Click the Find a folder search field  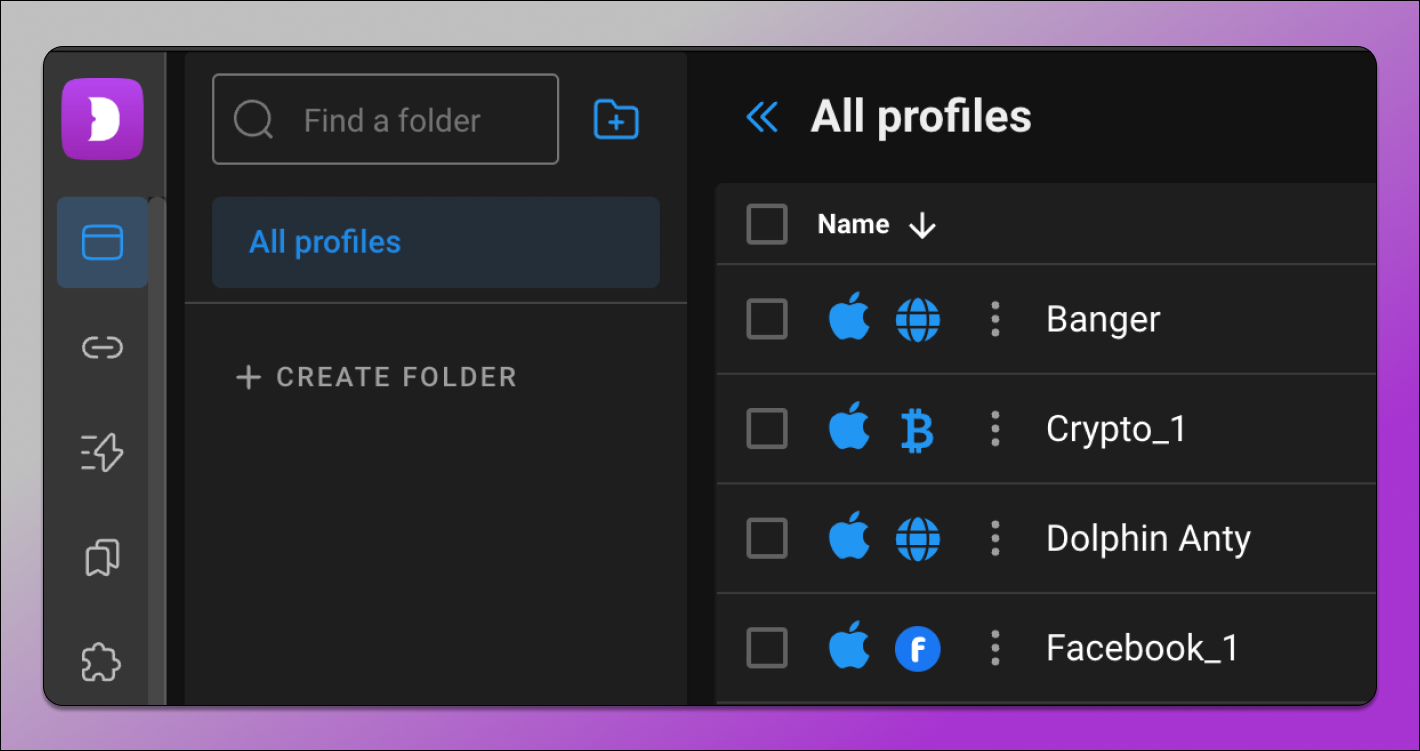385,119
